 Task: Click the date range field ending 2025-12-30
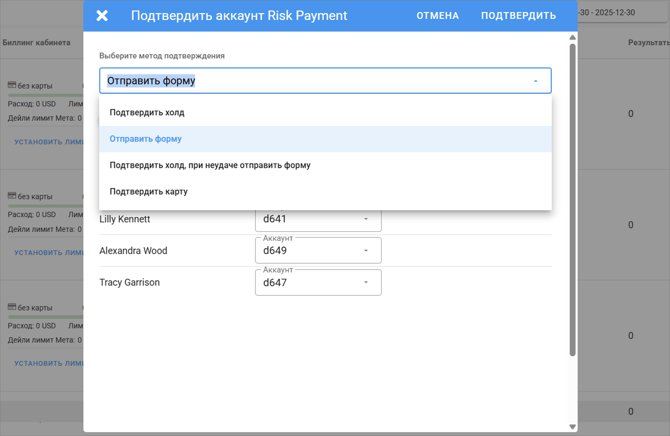point(623,13)
